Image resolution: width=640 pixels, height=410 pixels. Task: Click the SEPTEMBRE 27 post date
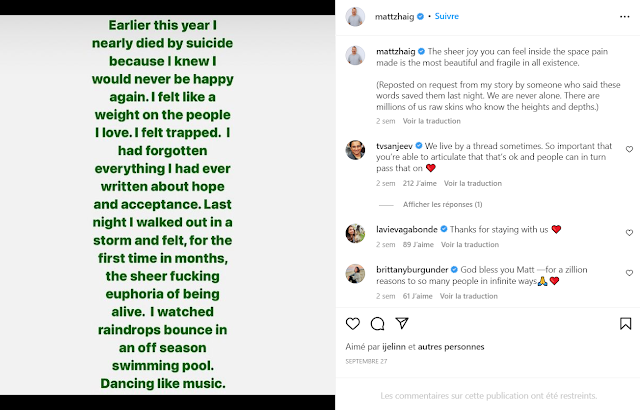click(x=365, y=360)
